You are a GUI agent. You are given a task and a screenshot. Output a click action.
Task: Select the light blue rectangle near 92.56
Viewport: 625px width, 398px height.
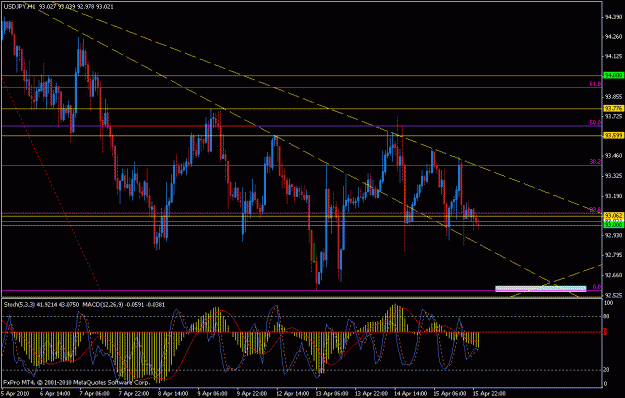(x=540, y=288)
